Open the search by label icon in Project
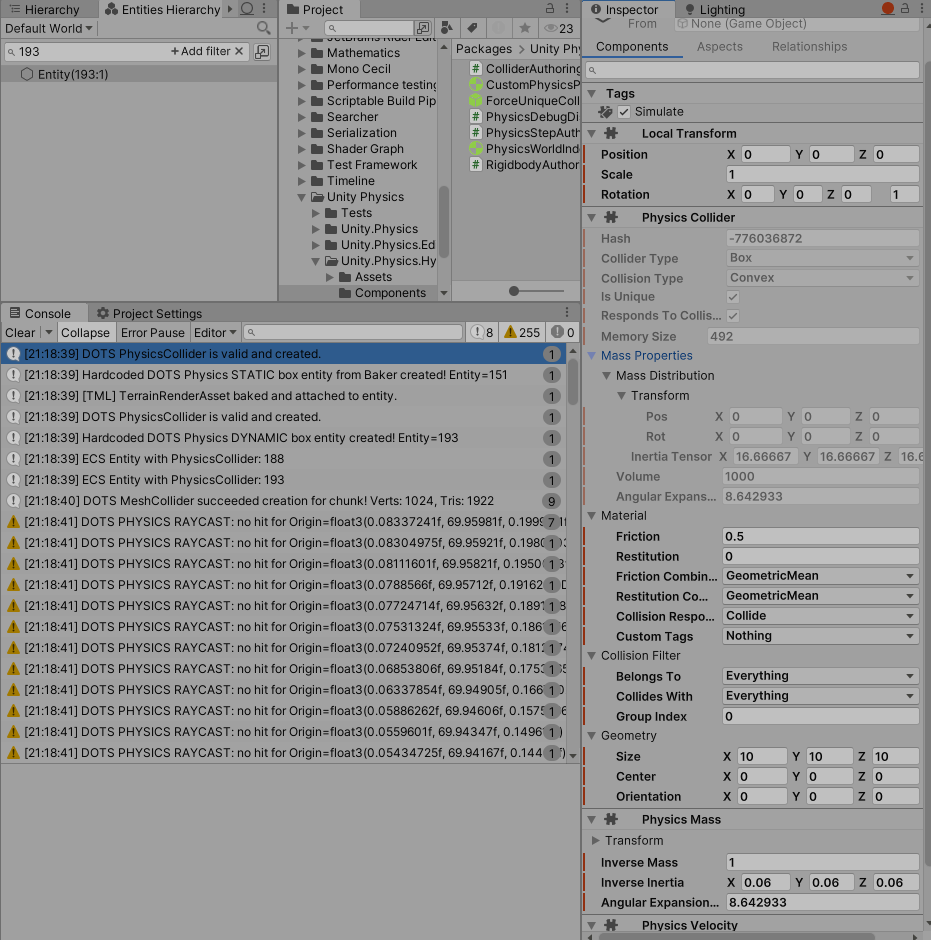Screen dimensions: 931x940 point(473,28)
